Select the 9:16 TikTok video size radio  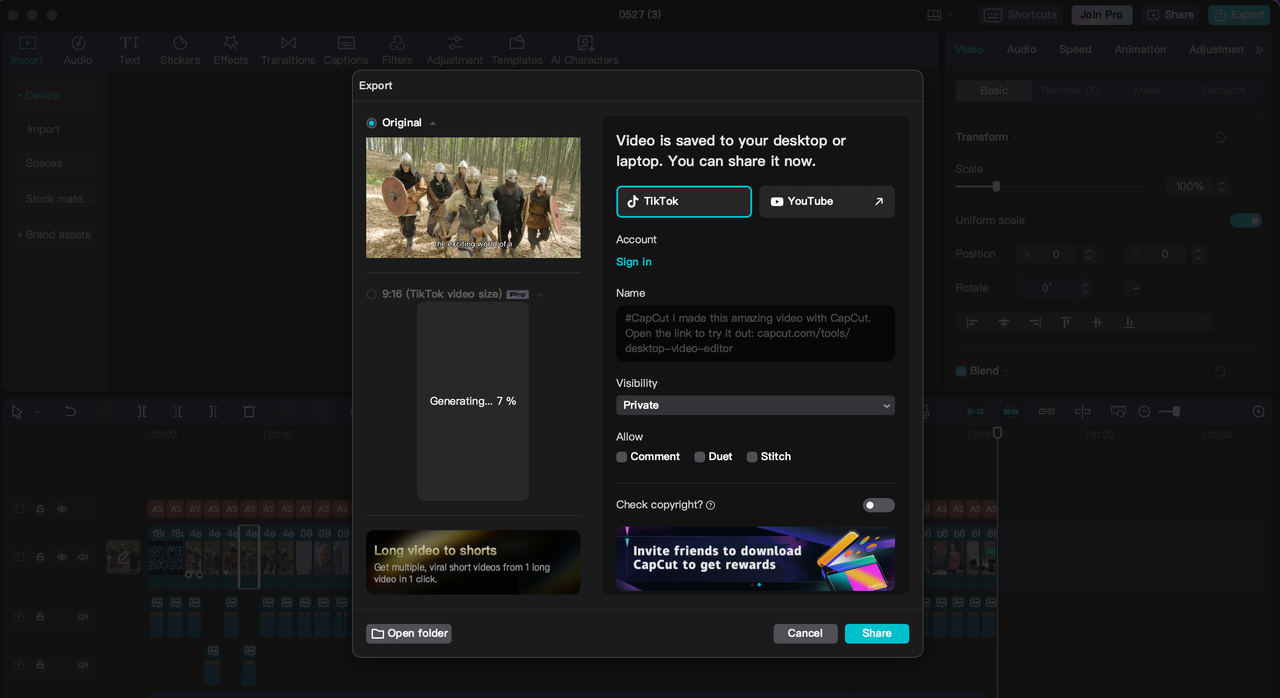pyautogui.click(x=372, y=295)
